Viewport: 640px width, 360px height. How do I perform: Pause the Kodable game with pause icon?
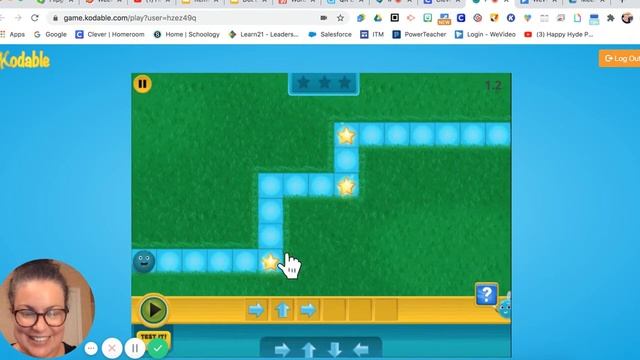click(x=142, y=84)
